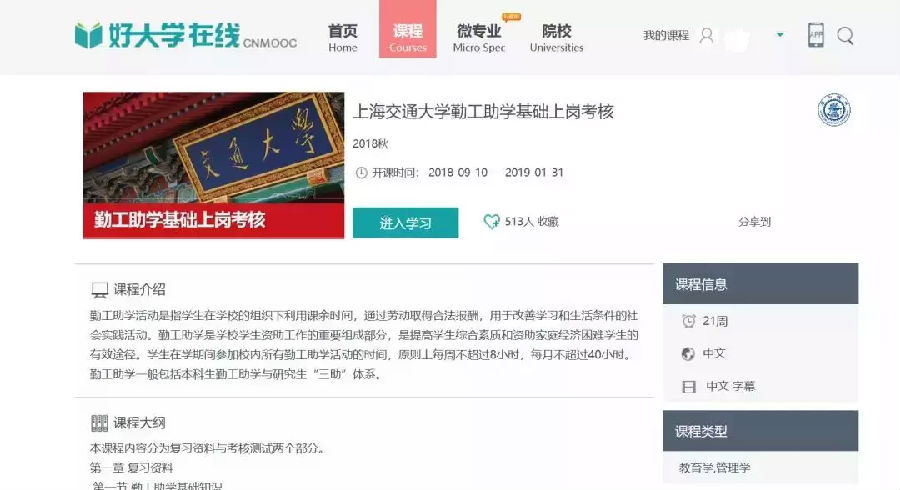900x490 pixels.
Task: Open the user profile icon
Action: pos(707,36)
